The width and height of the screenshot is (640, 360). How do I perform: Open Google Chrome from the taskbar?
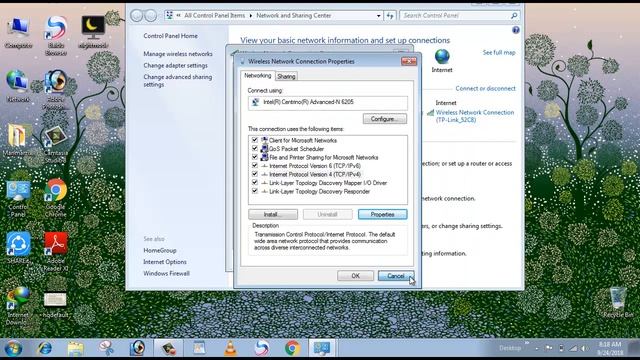[x=293, y=348]
